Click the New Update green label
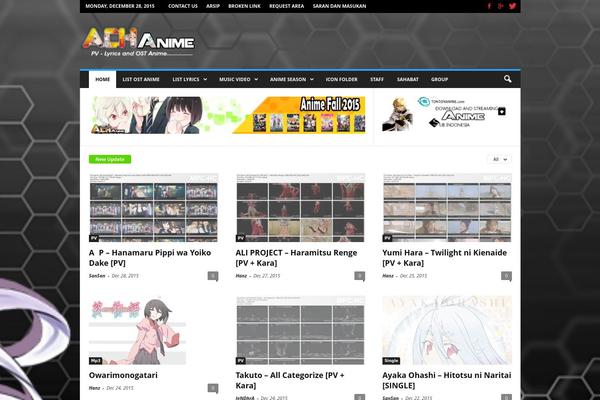600x400 pixels. click(x=109, y=159)
